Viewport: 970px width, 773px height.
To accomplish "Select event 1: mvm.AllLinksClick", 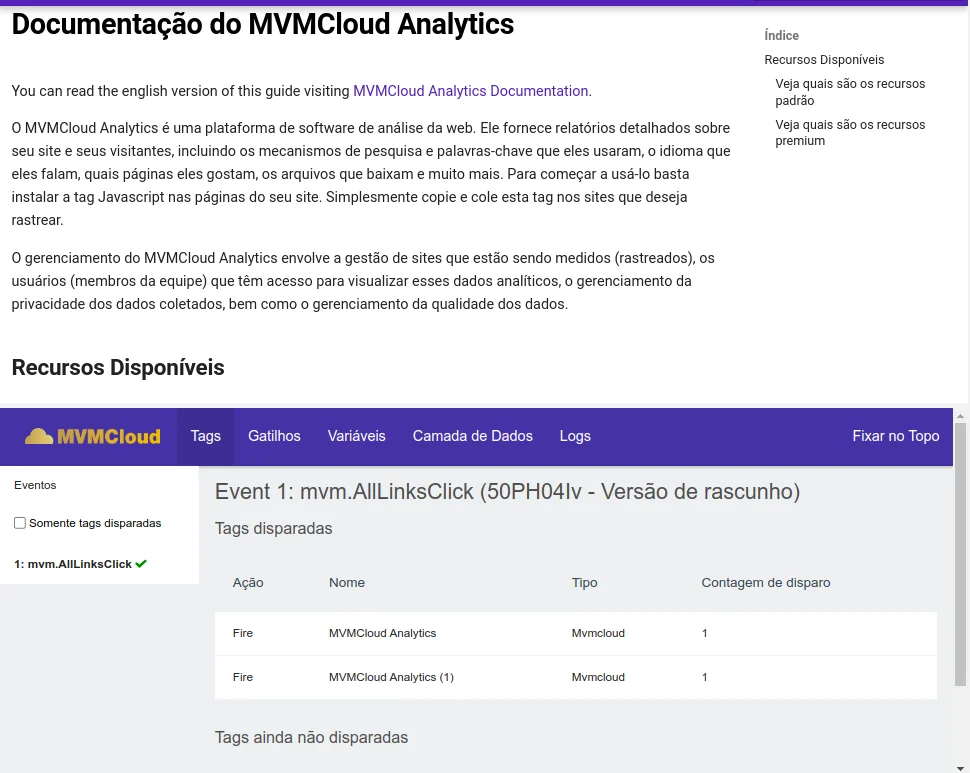I will pos(73,564).
